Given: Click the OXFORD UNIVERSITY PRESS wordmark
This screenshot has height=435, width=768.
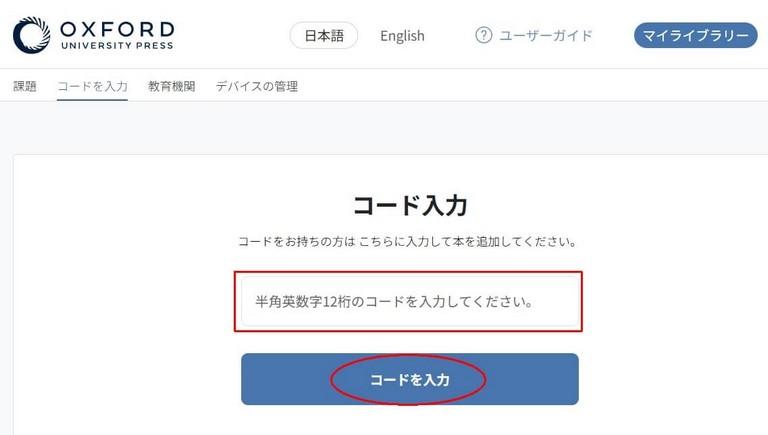Looking at the screenshot, I should click(117, 35).
